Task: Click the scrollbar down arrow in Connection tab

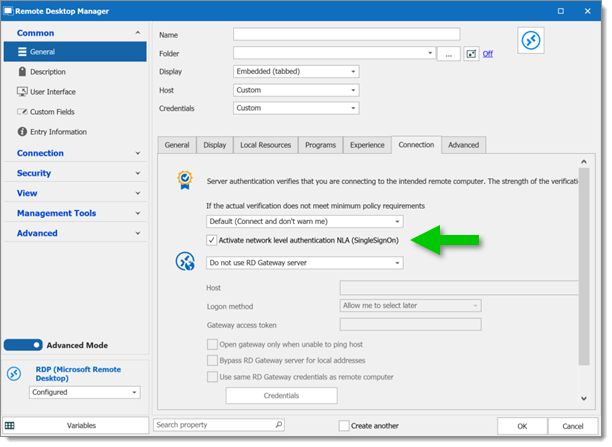Action: tap(584, 399)
